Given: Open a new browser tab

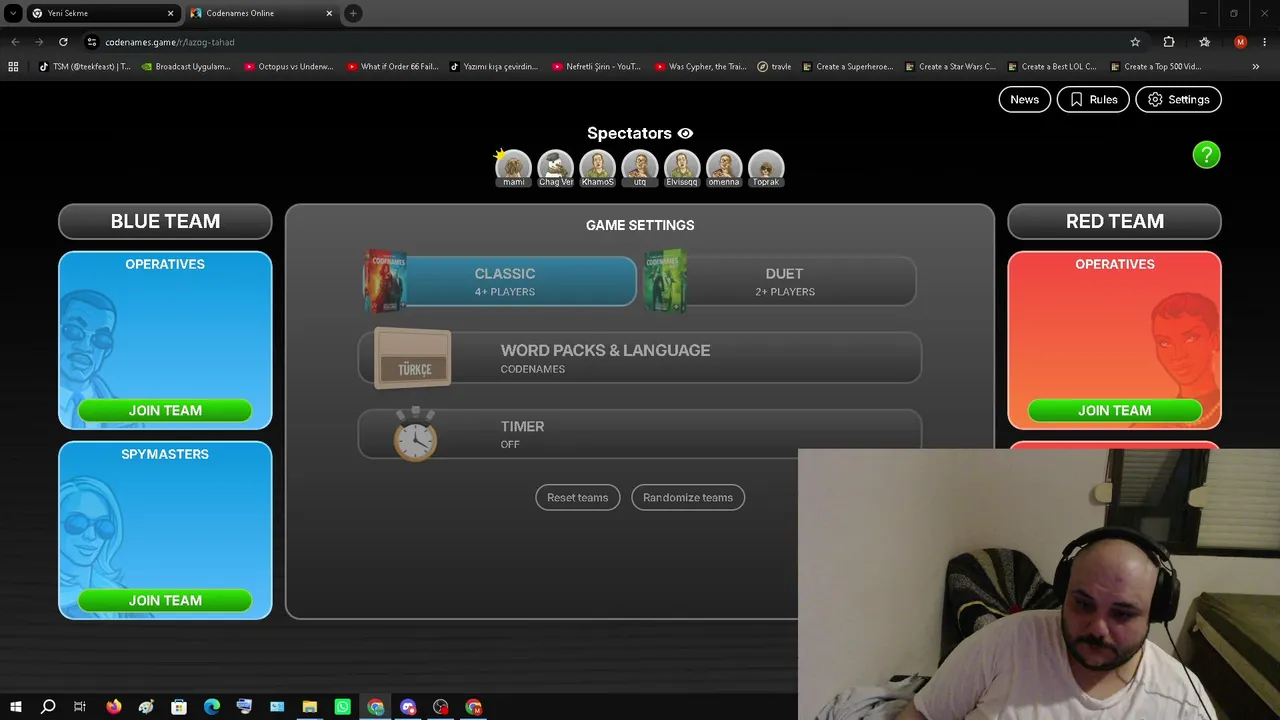Looking at the screenshot, I should tap(353, 13).
